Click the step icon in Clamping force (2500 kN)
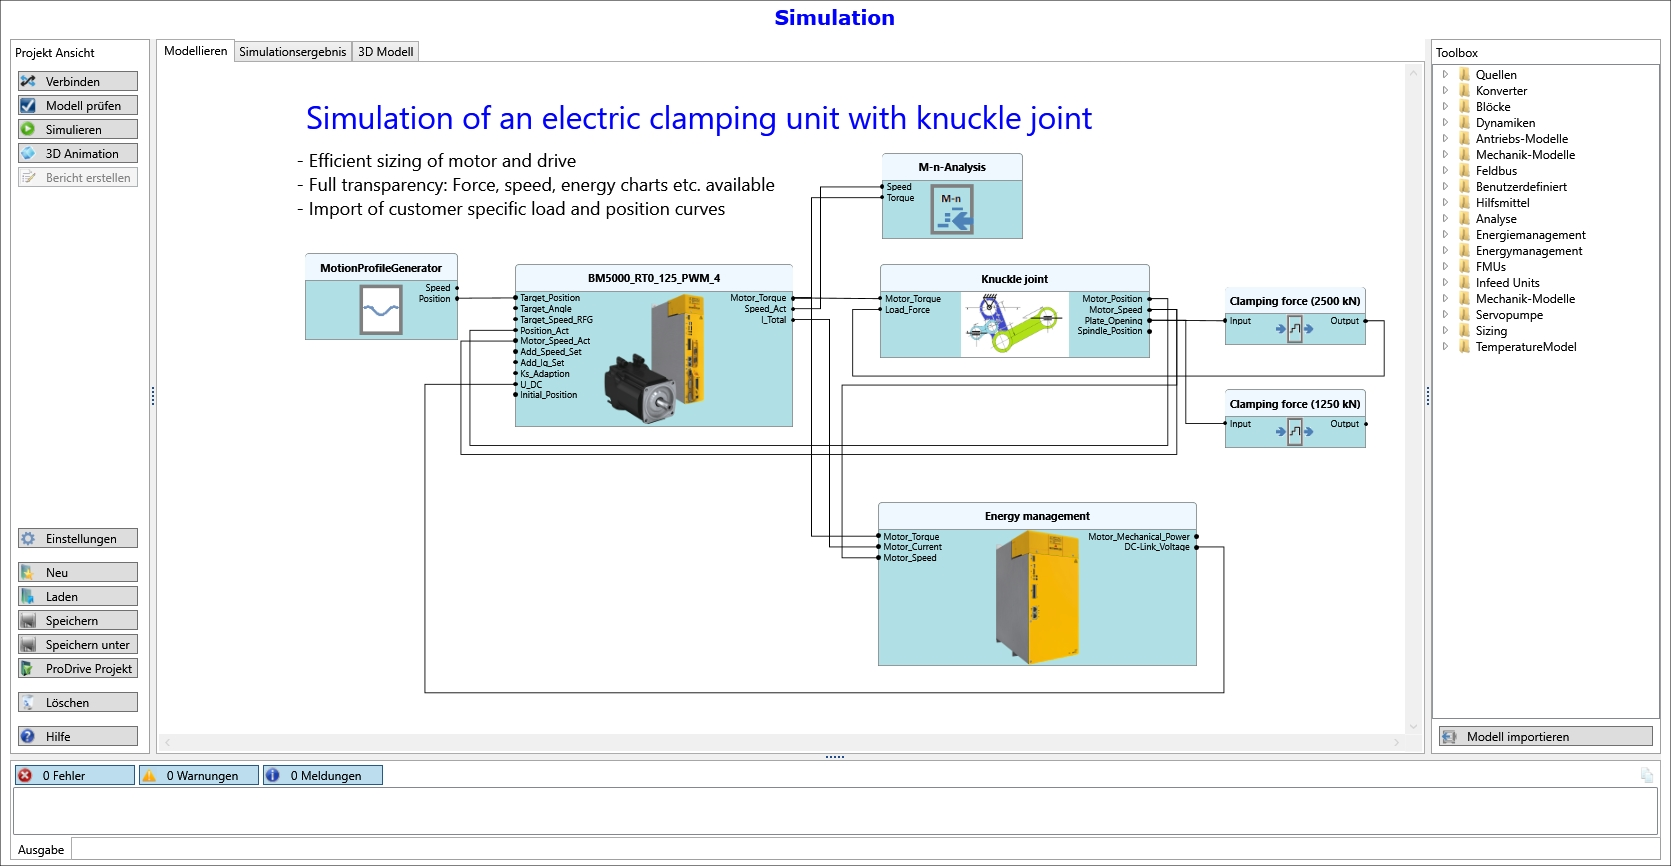1671x866 pixels. pyautogui.click(x=1294, y=329)
